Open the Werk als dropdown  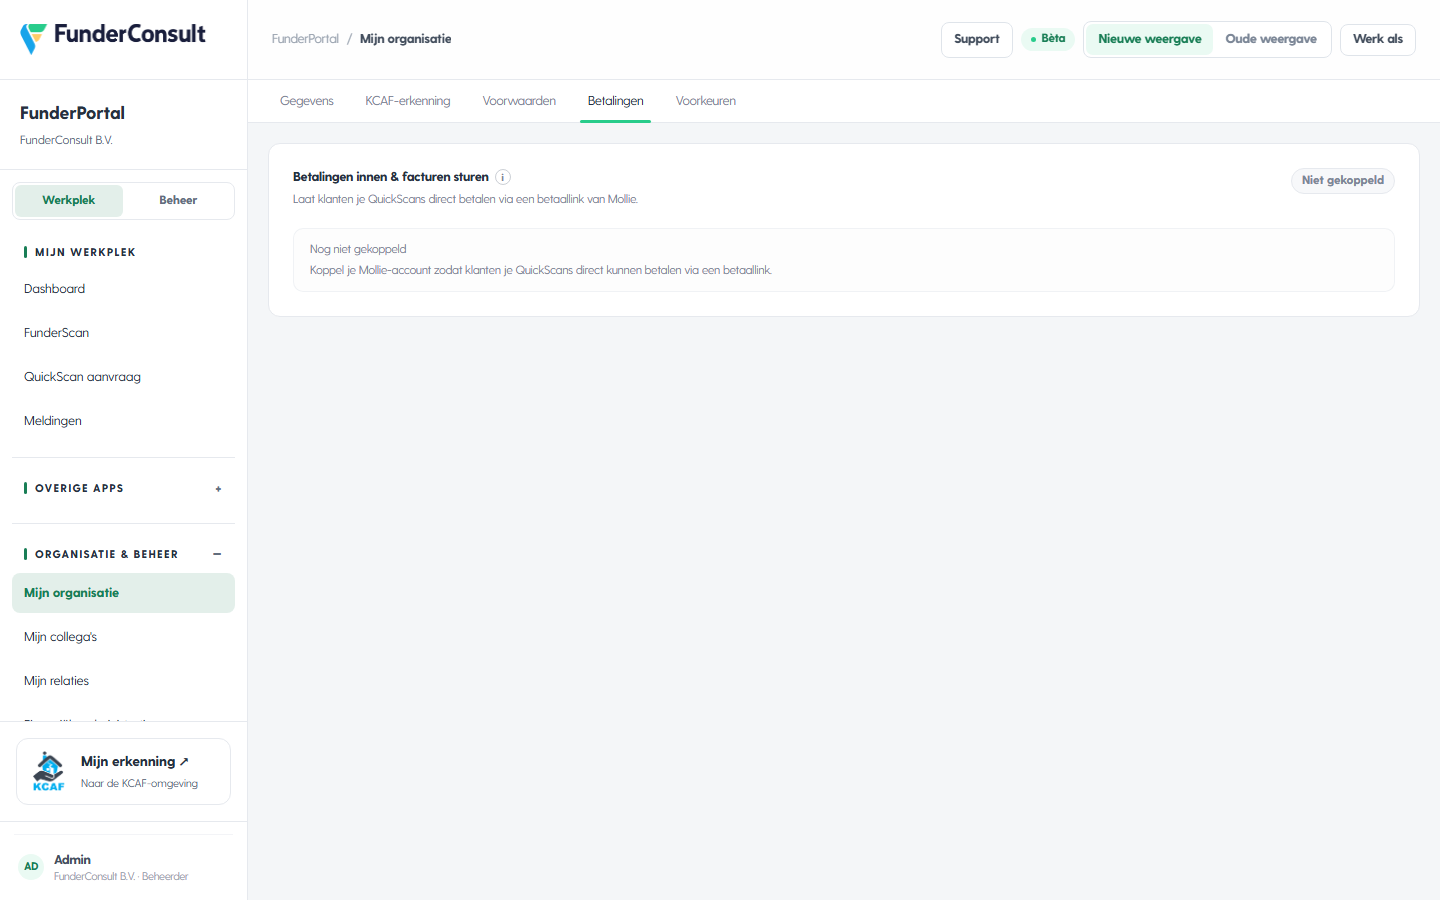coord(1378,39)
